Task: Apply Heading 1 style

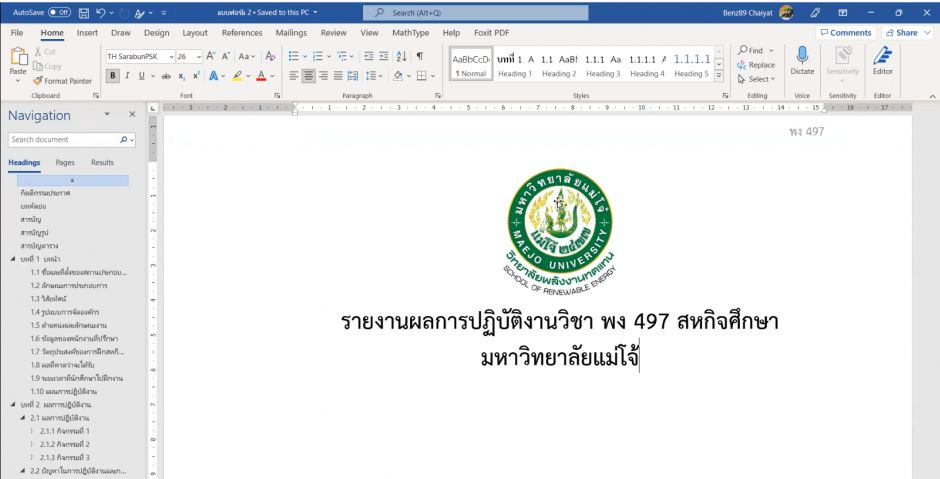Action: (516, 65)
